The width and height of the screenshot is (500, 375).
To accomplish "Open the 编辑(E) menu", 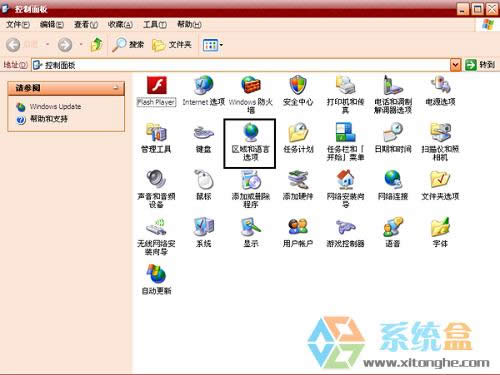I will point(52,24).
